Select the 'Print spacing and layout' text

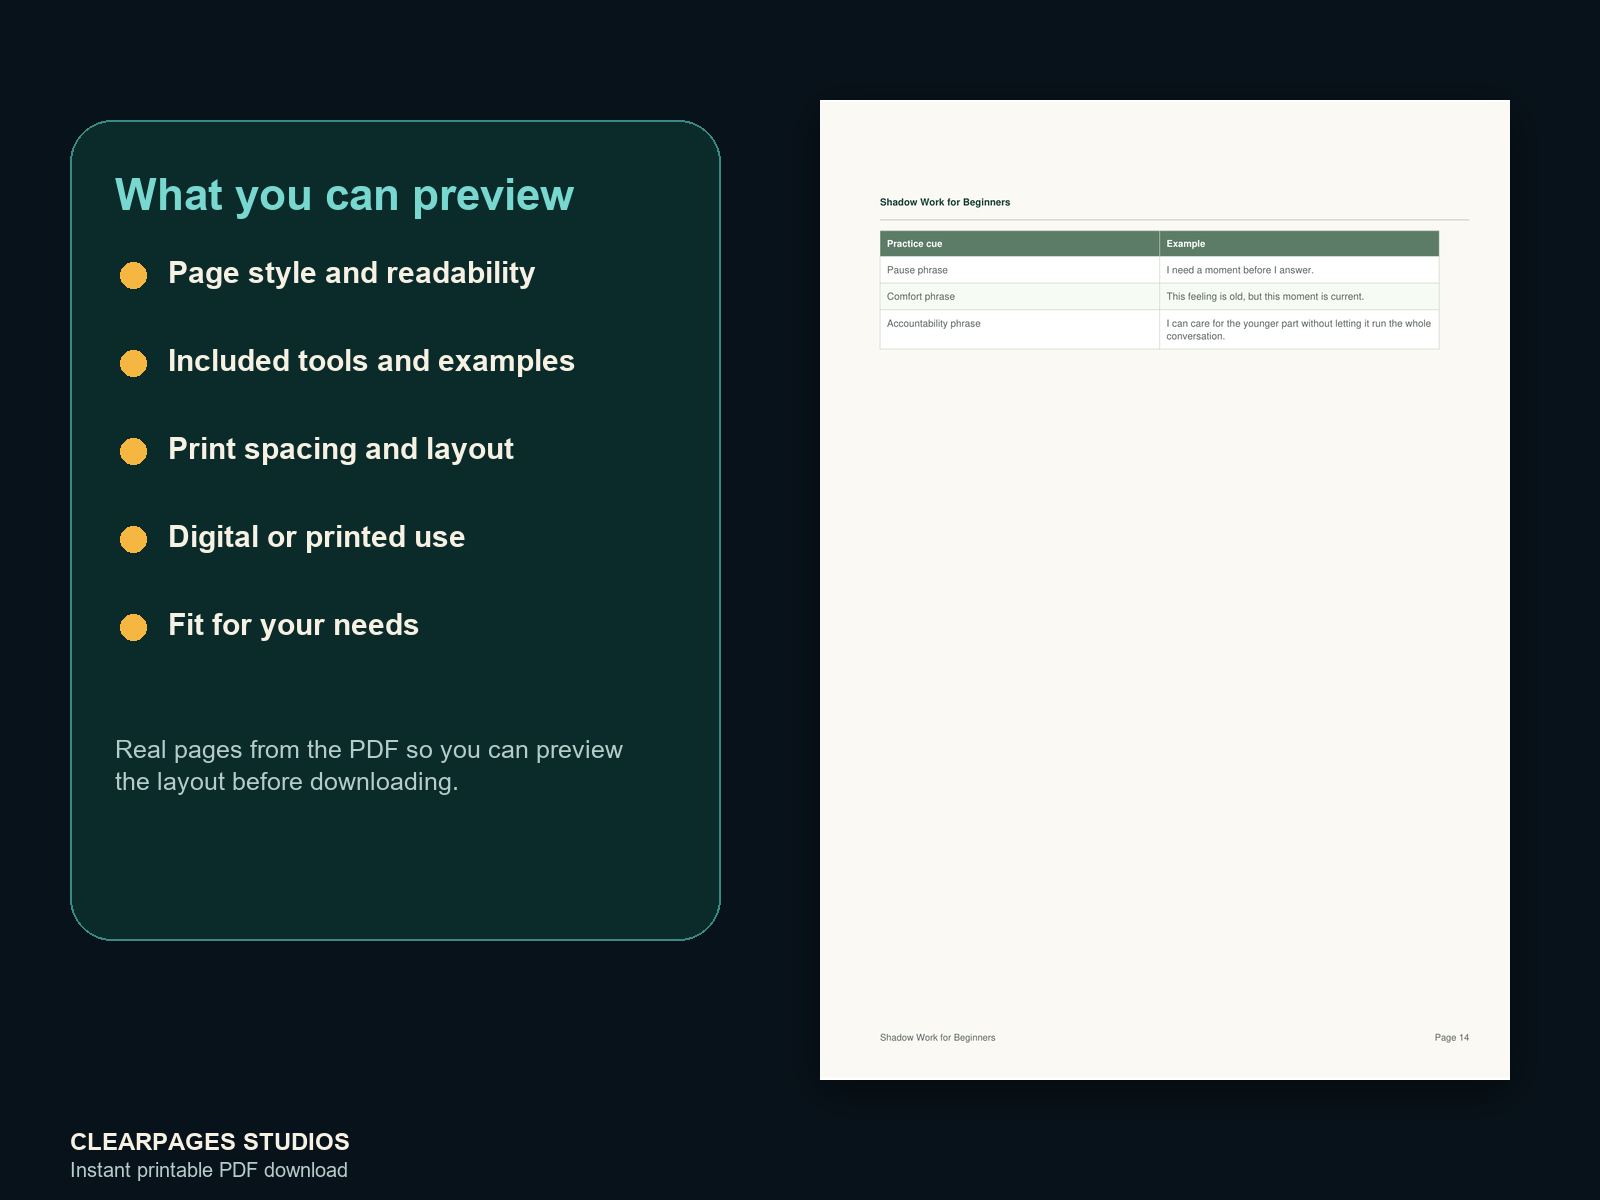click(x=340, y=449)
